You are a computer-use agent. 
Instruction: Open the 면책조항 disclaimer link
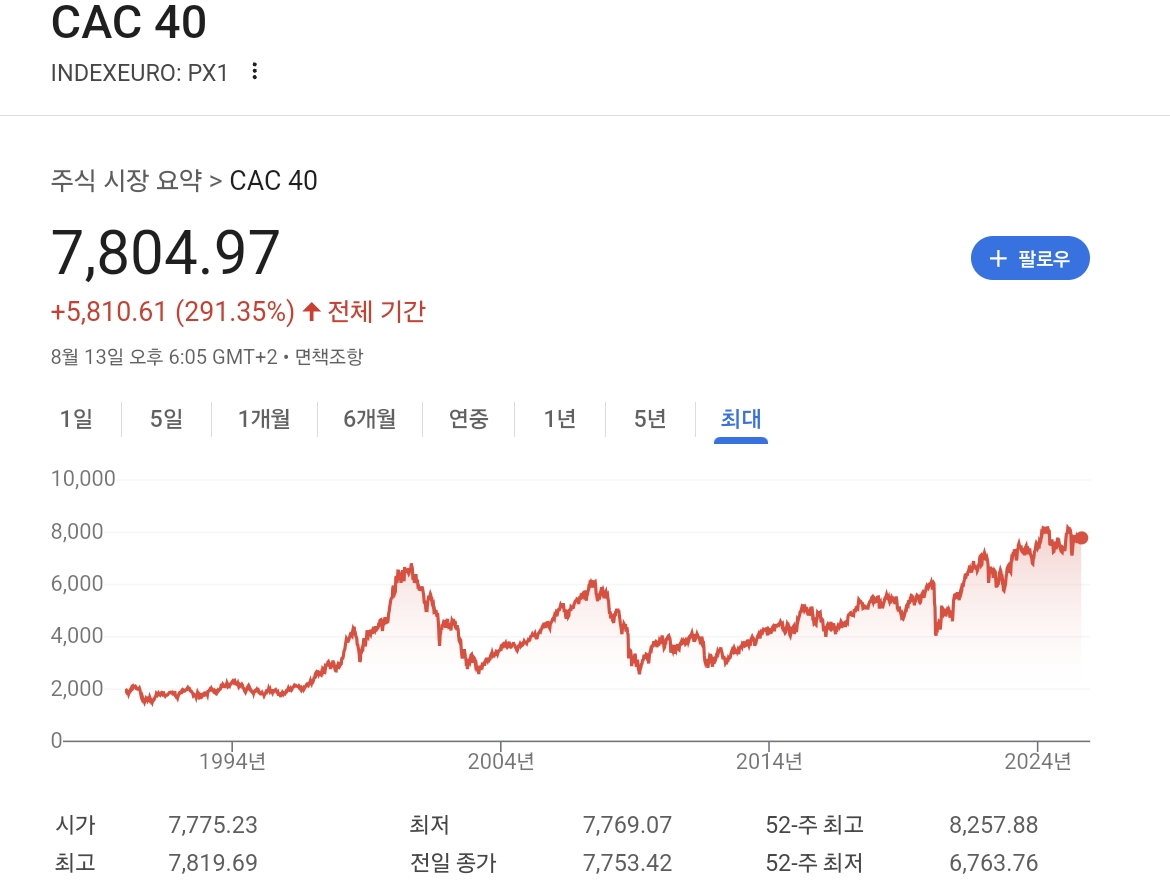(329, 357)
